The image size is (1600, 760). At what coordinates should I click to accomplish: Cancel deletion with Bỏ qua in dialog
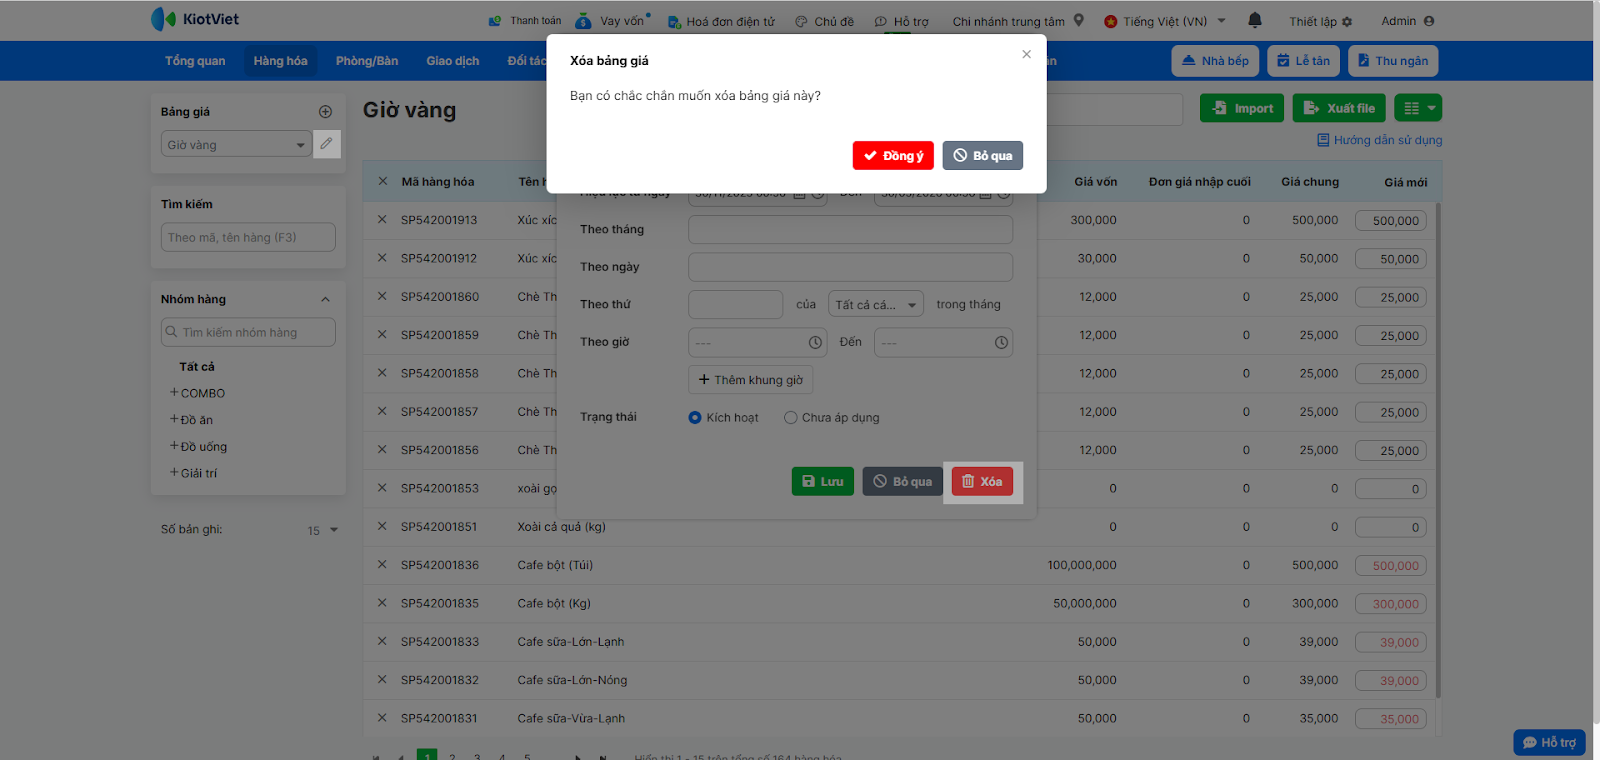pos(982,155)
